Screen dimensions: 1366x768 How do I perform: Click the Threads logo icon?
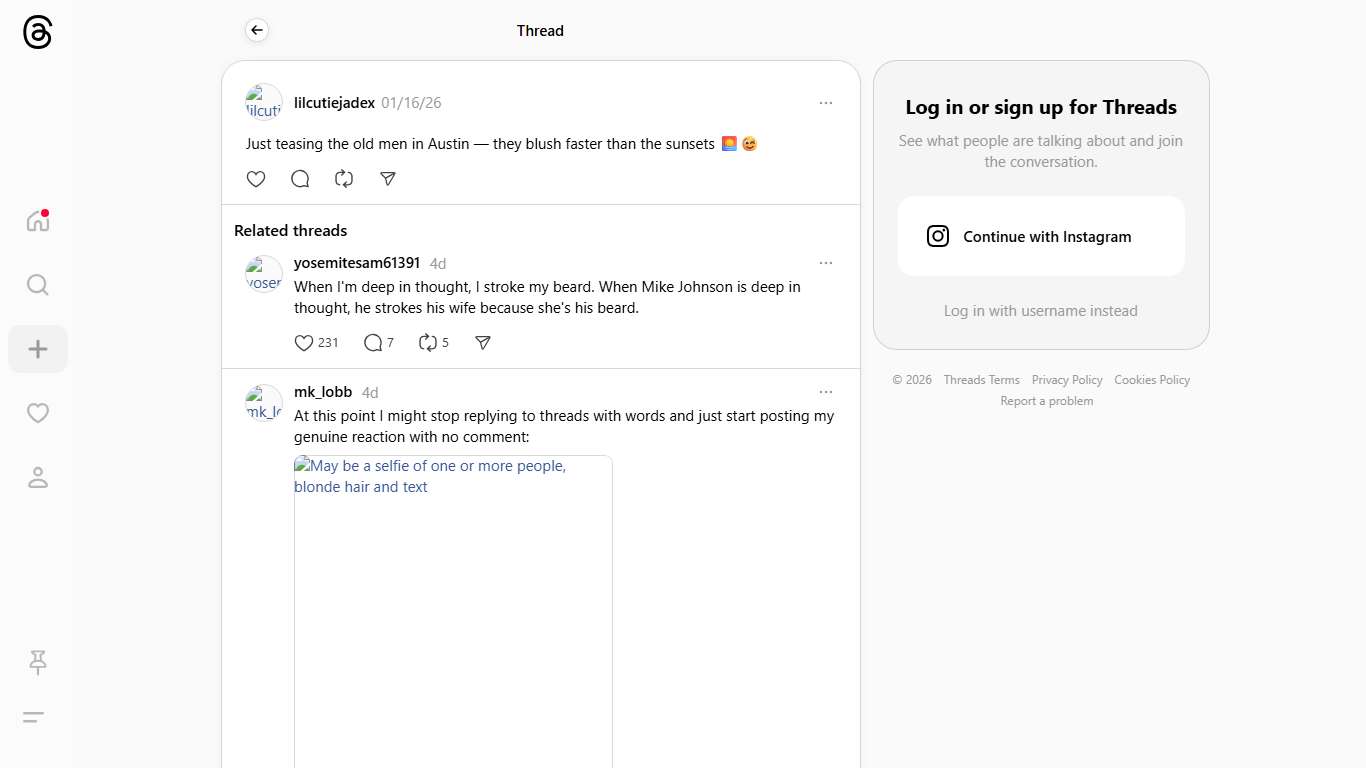click(x=37, y=32)
